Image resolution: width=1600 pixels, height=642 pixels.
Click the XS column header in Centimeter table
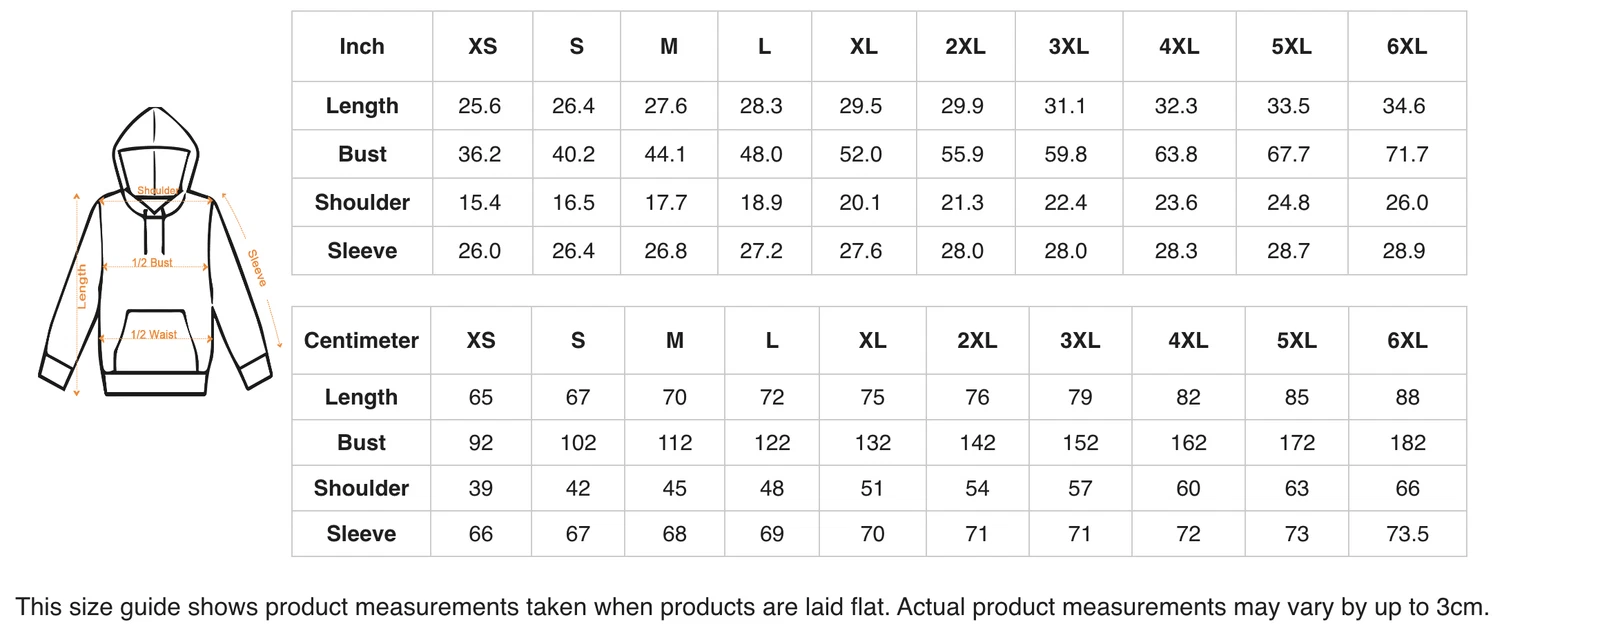(x=481, y=341)
